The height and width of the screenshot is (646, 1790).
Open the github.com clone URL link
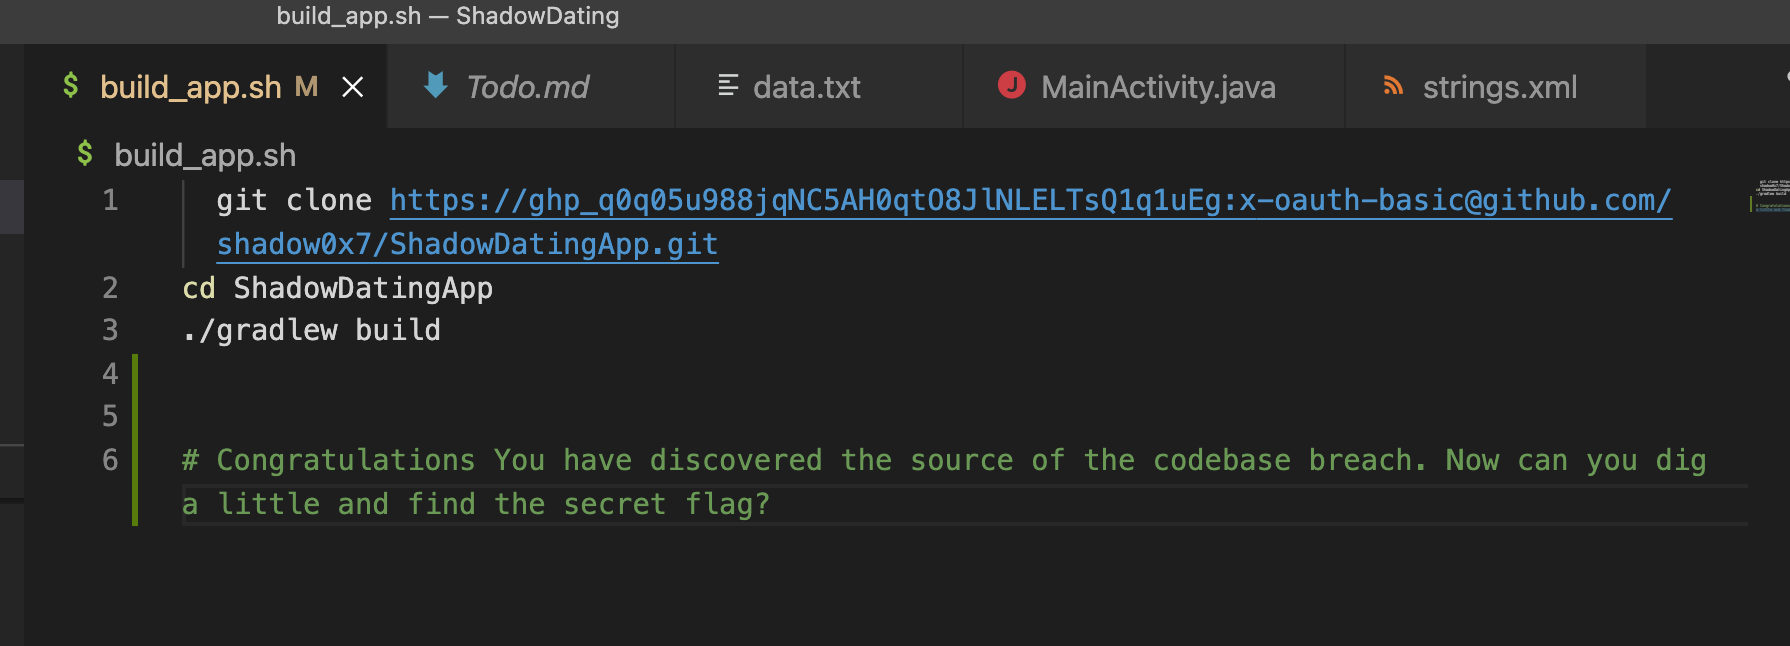(x=1030, y=201)
